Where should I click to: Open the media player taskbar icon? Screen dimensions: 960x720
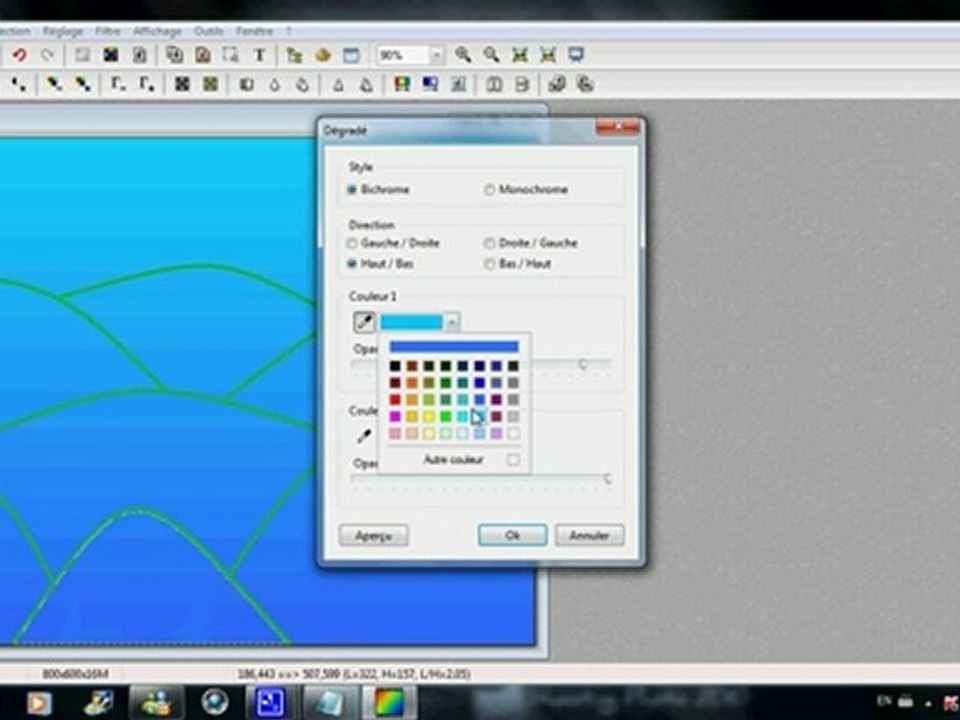tap(38, 703)
